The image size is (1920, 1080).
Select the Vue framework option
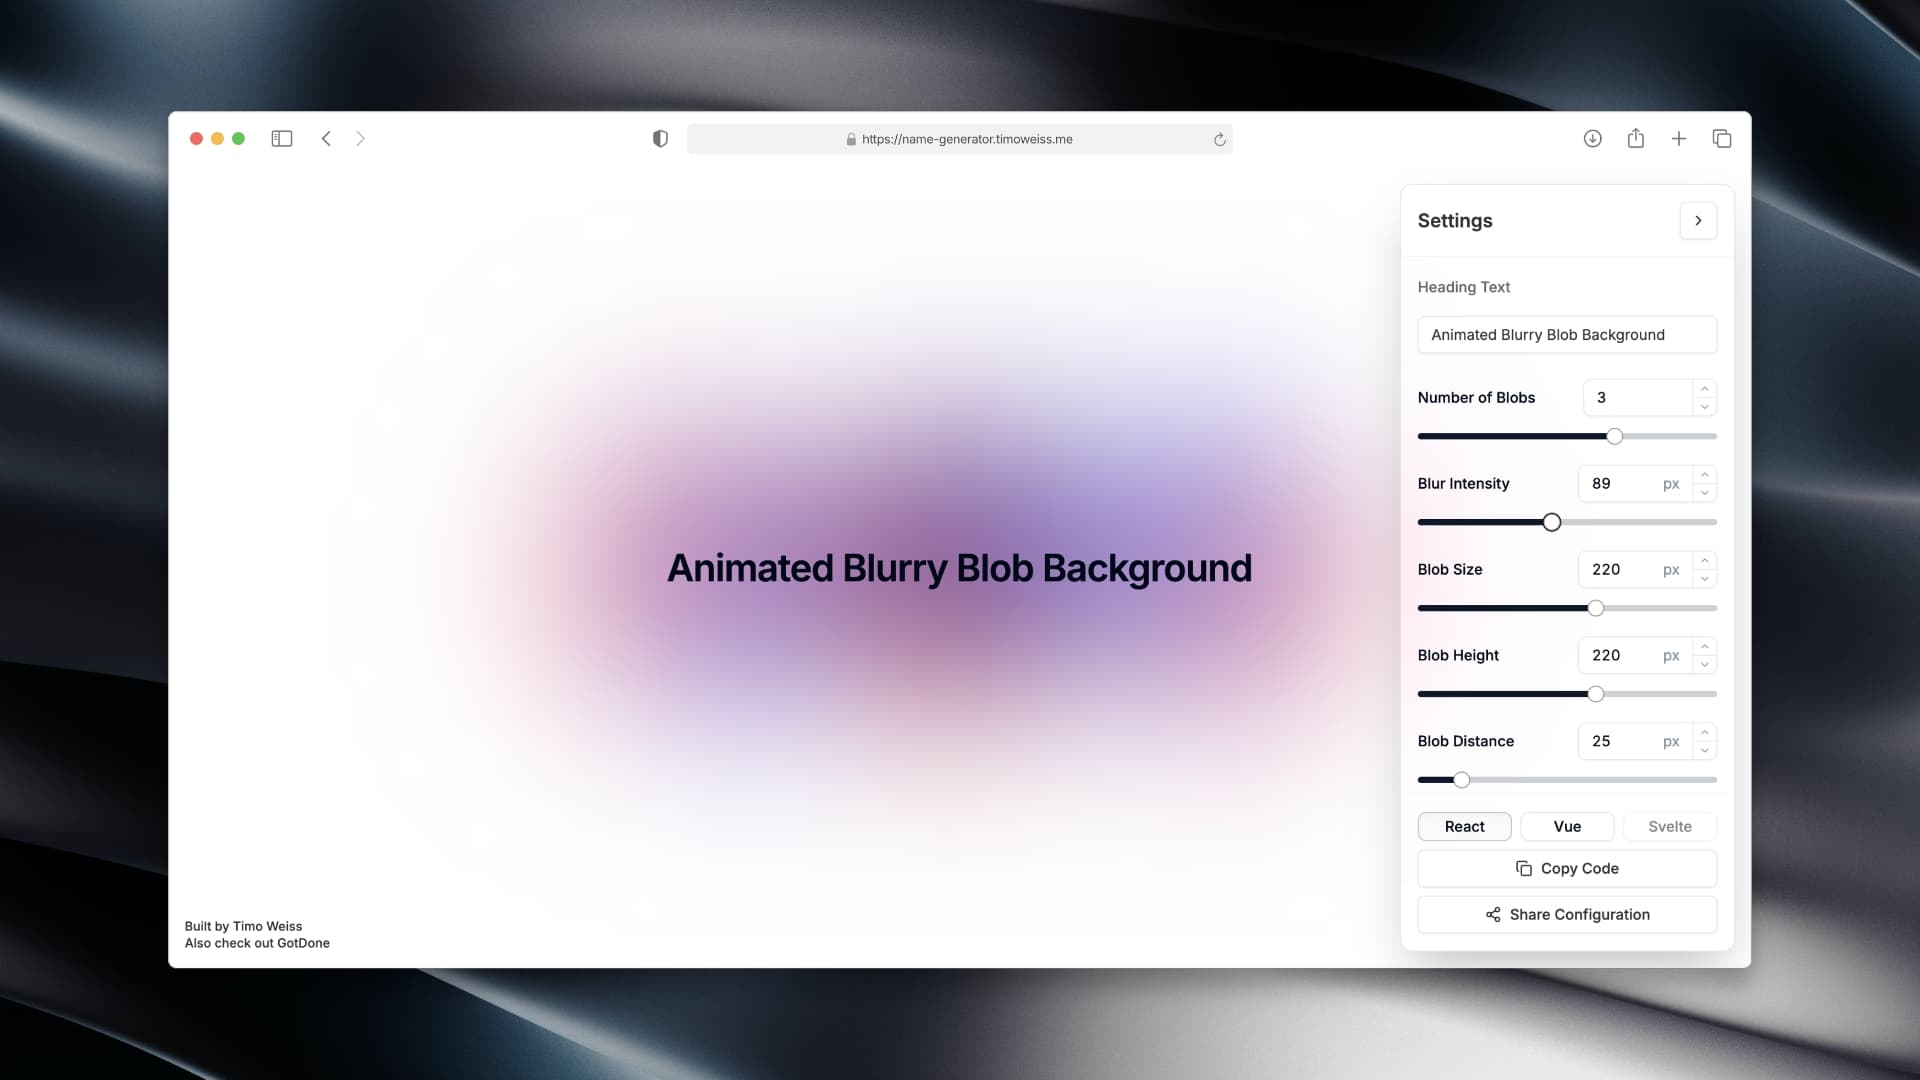pyautogui.click(x=1567, y=826)
